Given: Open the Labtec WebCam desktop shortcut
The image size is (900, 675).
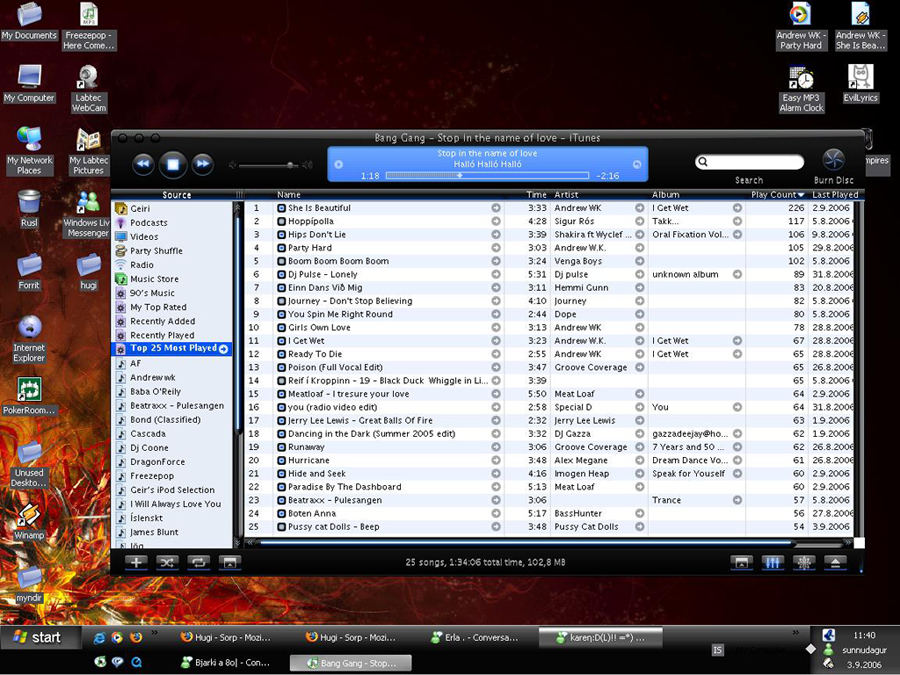Looking at the screenshot, I should coord(88,88).
